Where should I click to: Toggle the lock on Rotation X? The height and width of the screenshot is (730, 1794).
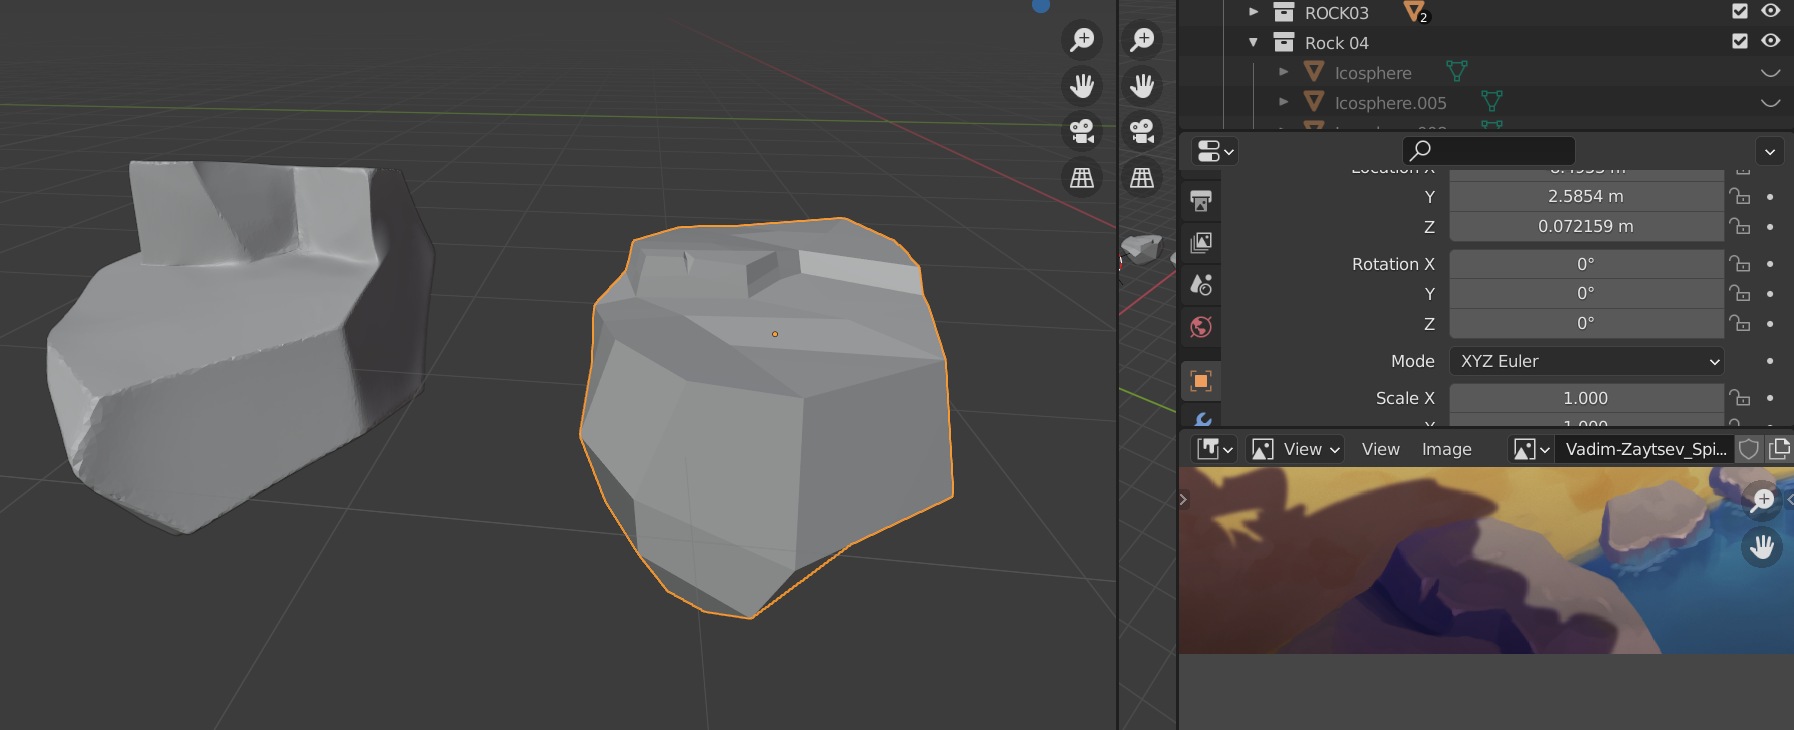click(x=1740, y=264)
